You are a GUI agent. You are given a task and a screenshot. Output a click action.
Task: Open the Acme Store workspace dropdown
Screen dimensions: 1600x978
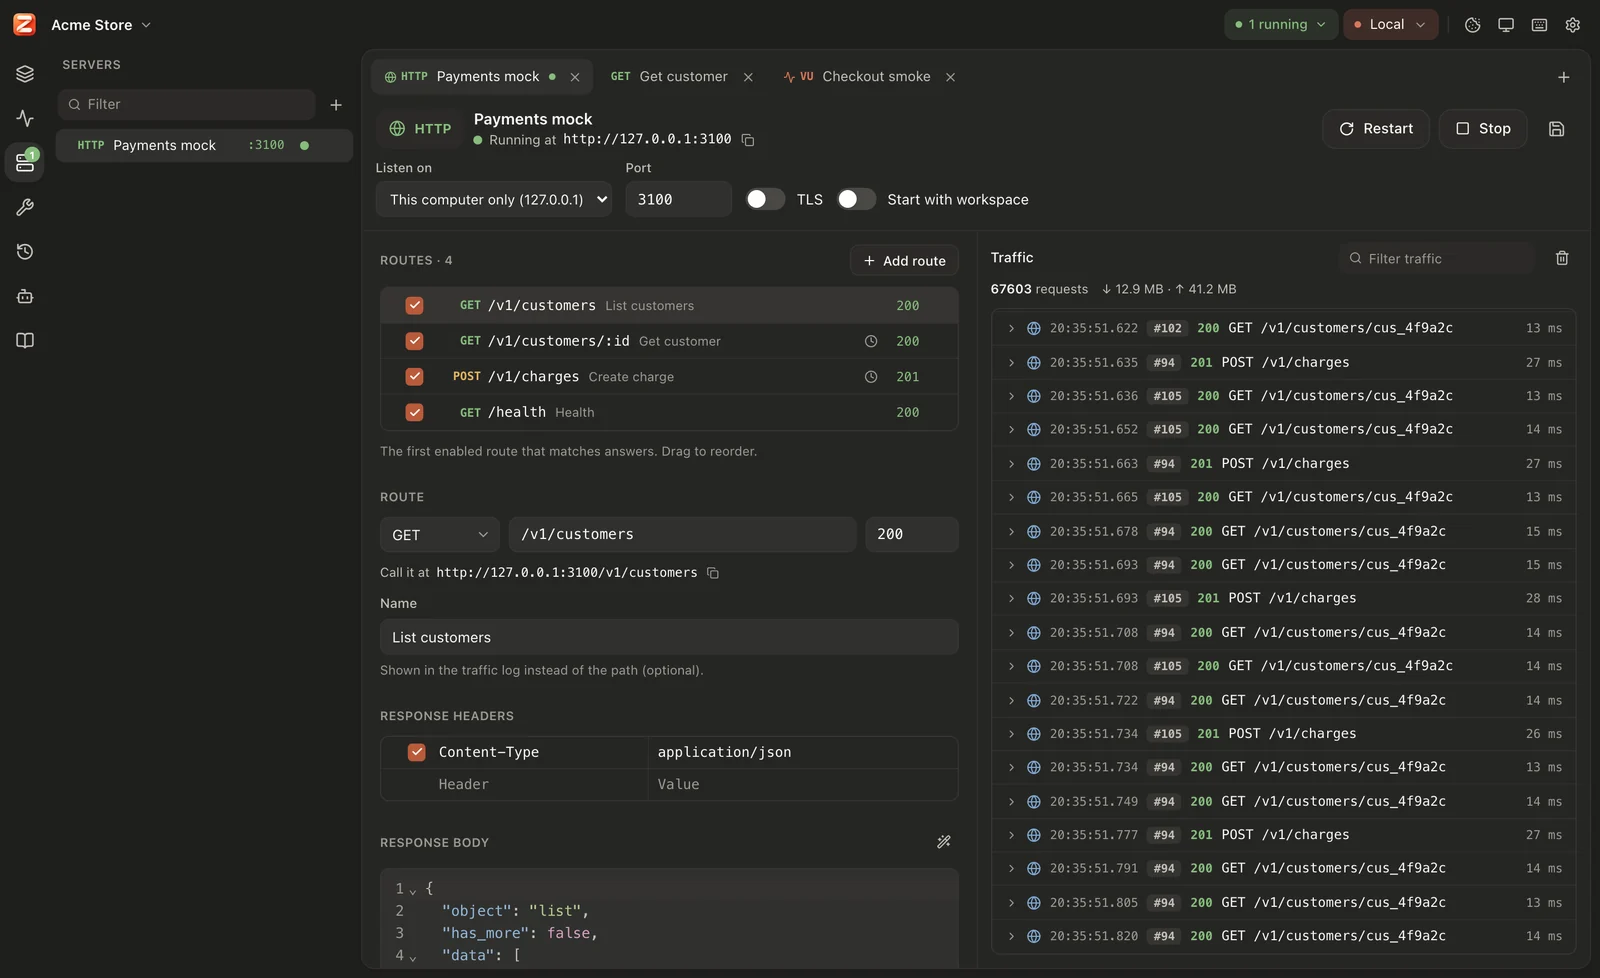[x=101, y=25]
